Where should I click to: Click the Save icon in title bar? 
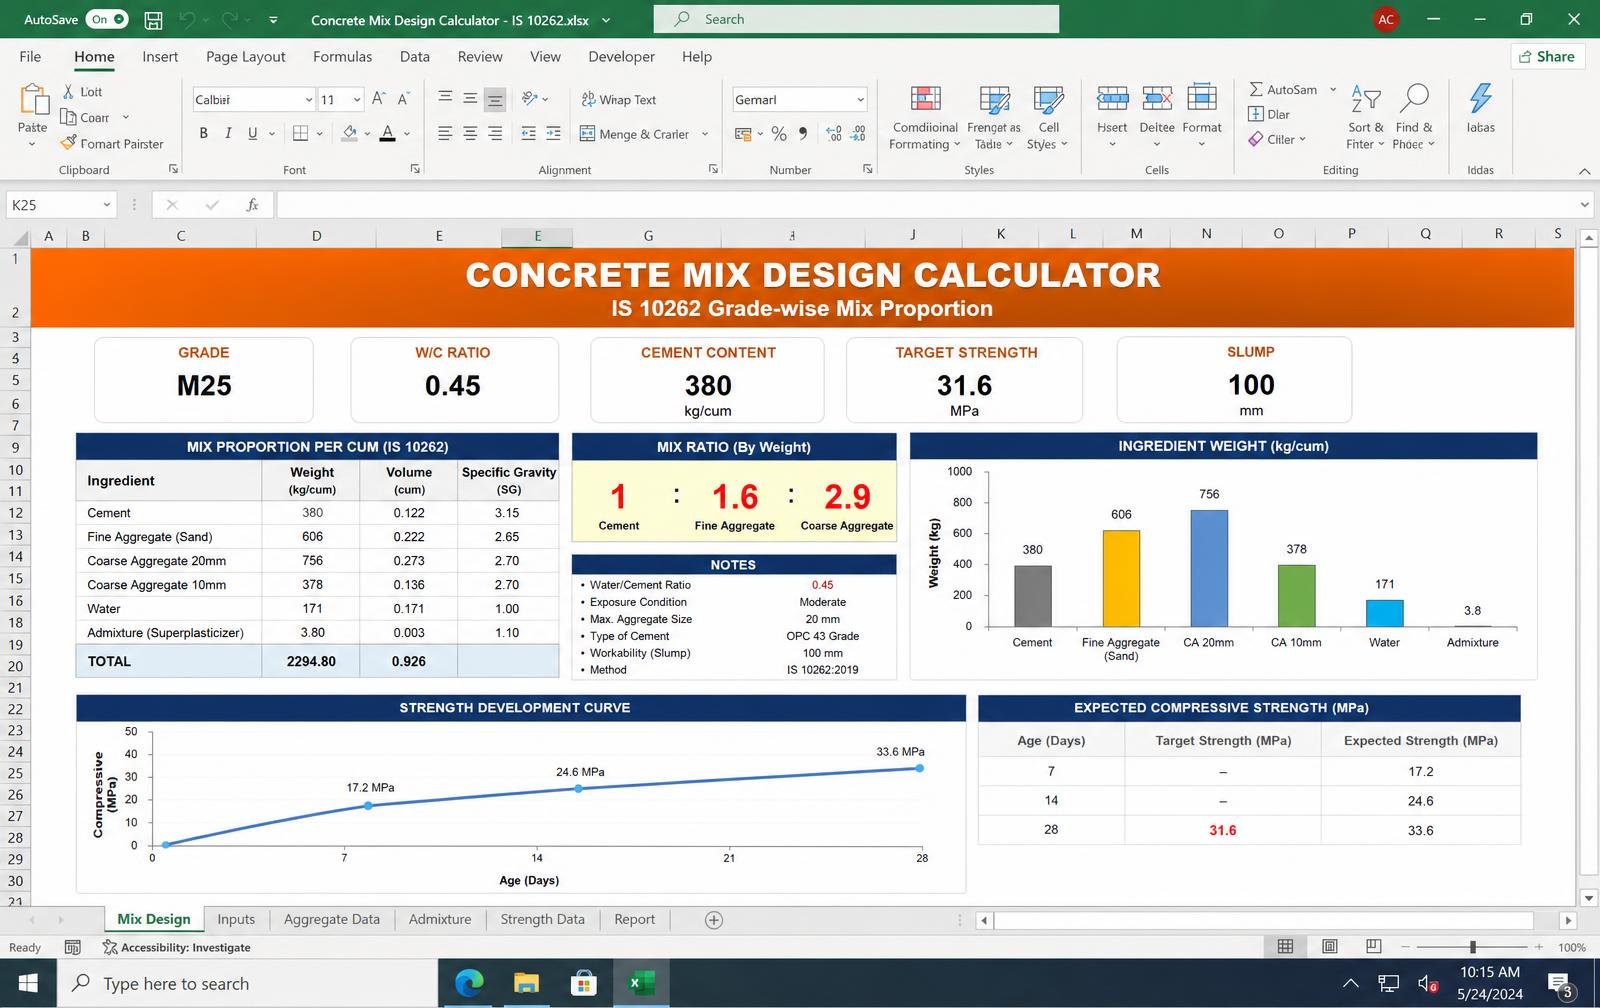click(153, 20)
